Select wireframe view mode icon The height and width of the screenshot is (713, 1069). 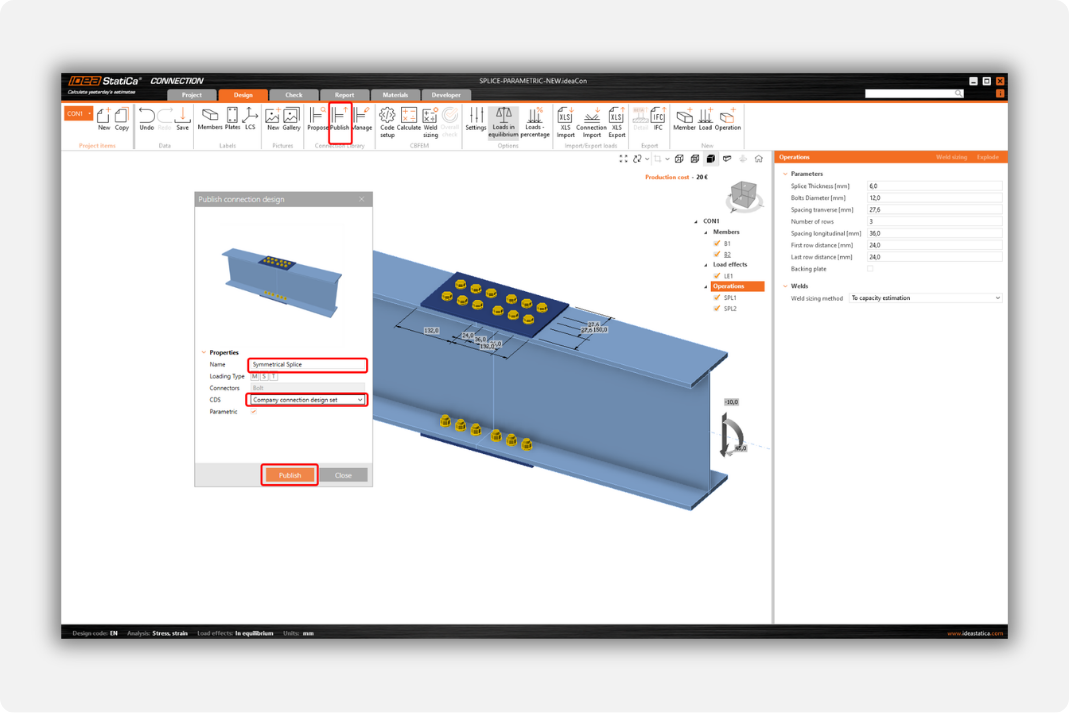coord(679,158)
